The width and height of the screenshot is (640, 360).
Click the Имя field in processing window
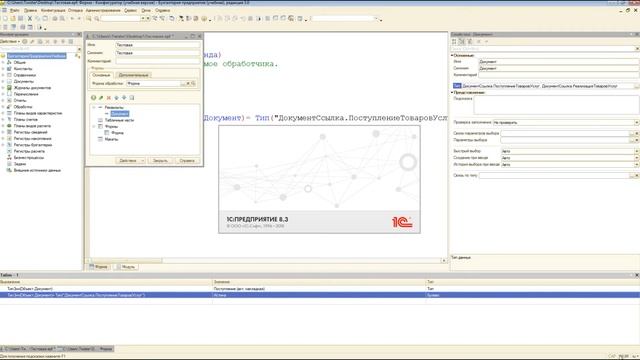(158, 45)
